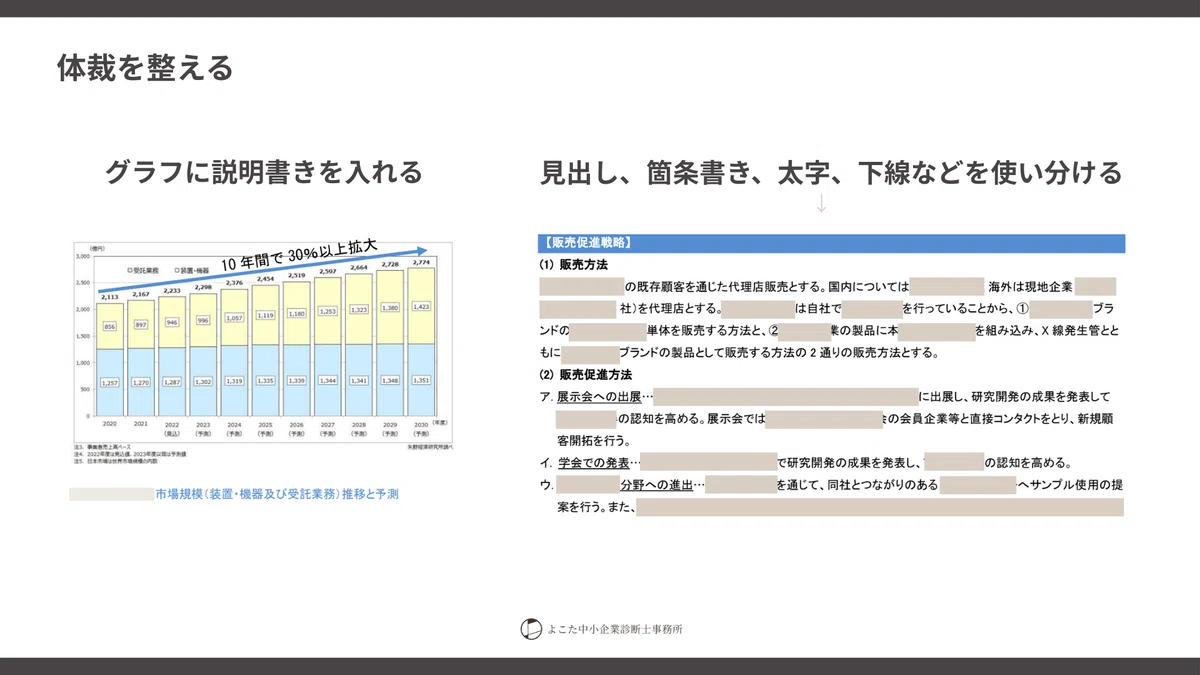
Task: Click the 1,302 label in the 2023 bar
Action: click(203, 382)
